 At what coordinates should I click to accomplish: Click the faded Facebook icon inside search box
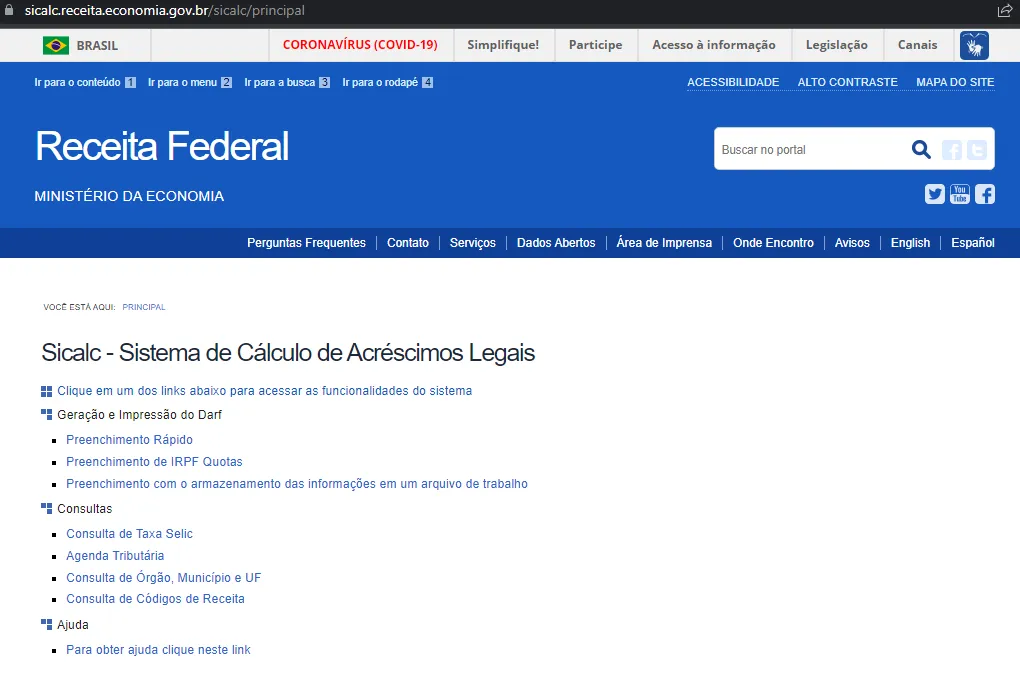[x=951, y=150]
